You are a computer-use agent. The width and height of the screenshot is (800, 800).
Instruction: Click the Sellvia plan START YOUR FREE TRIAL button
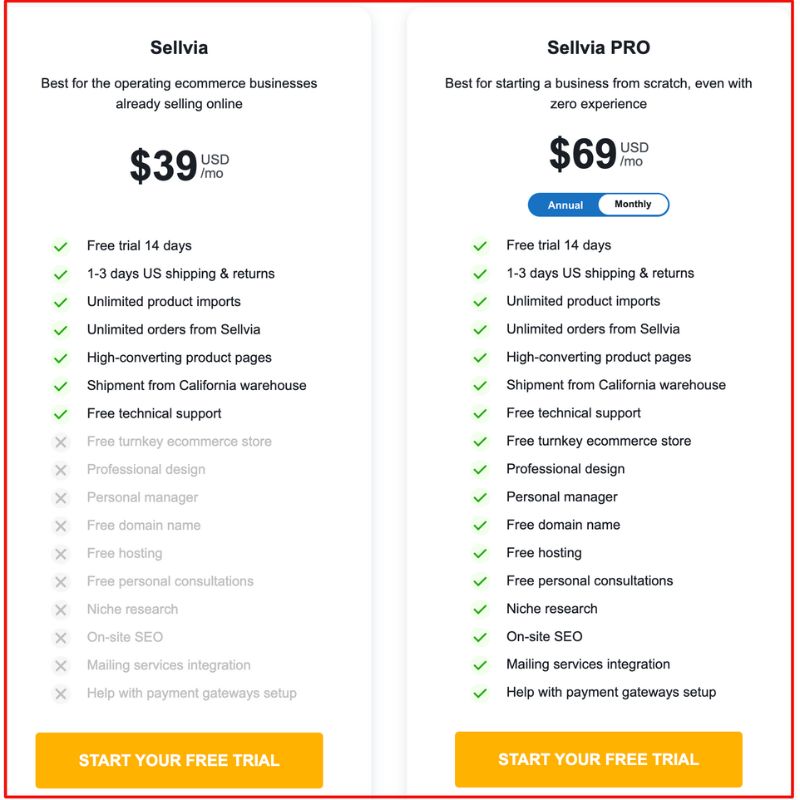(x=179, y=760)
